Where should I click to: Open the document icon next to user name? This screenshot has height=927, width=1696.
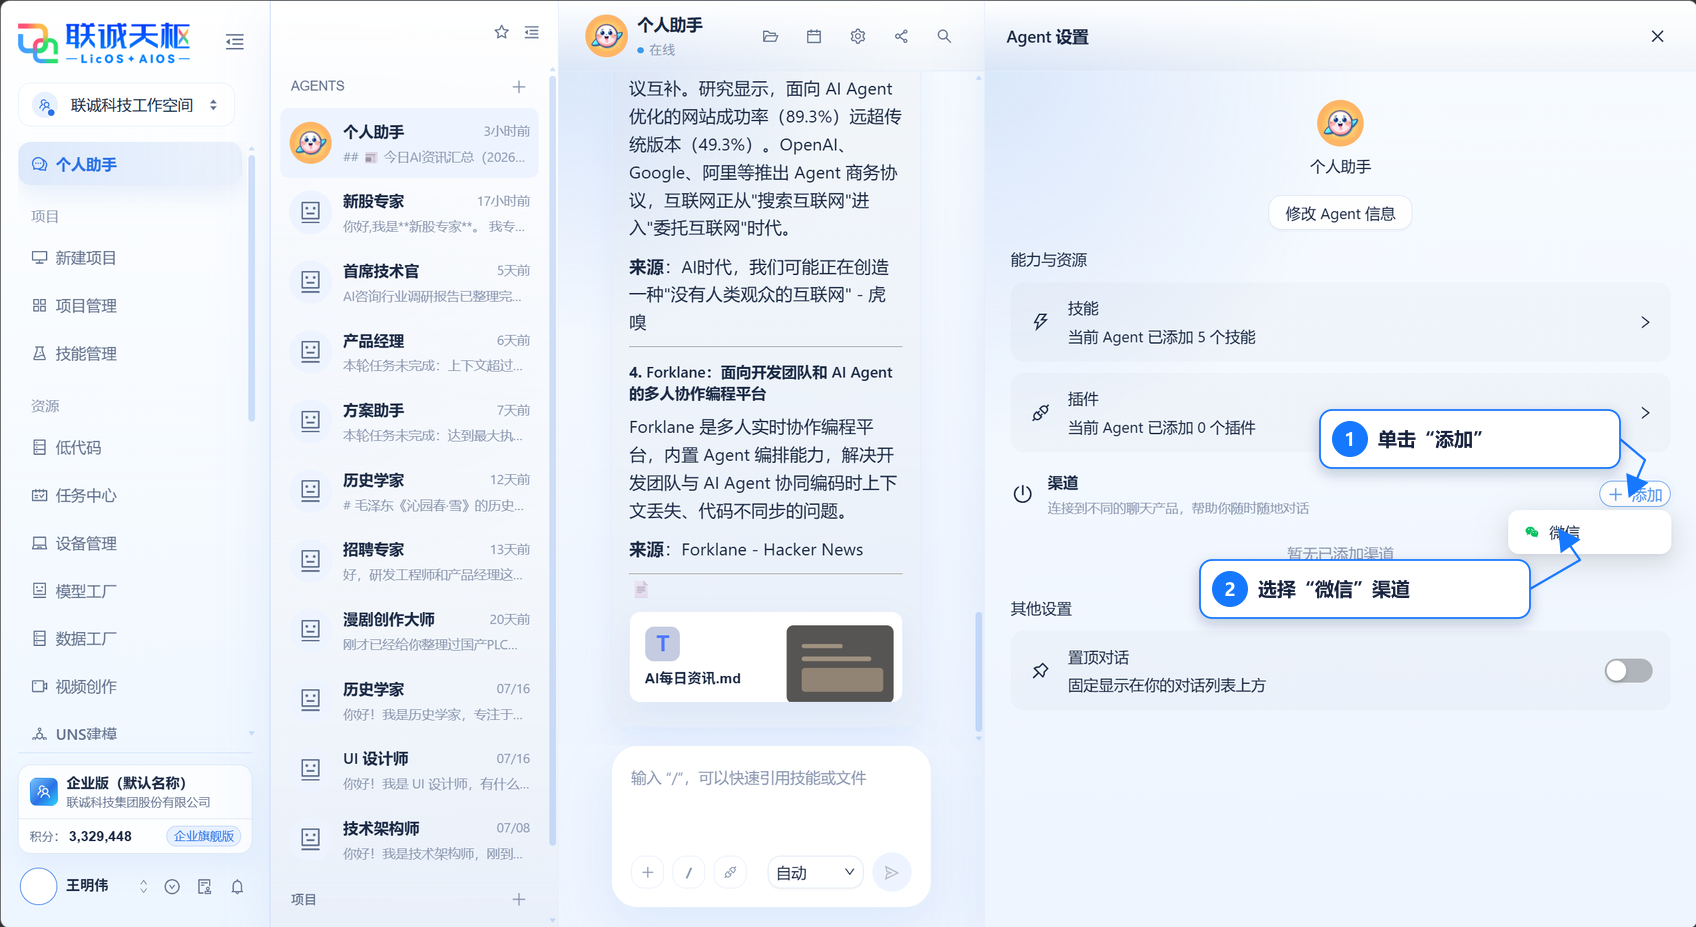pos(205,887)
